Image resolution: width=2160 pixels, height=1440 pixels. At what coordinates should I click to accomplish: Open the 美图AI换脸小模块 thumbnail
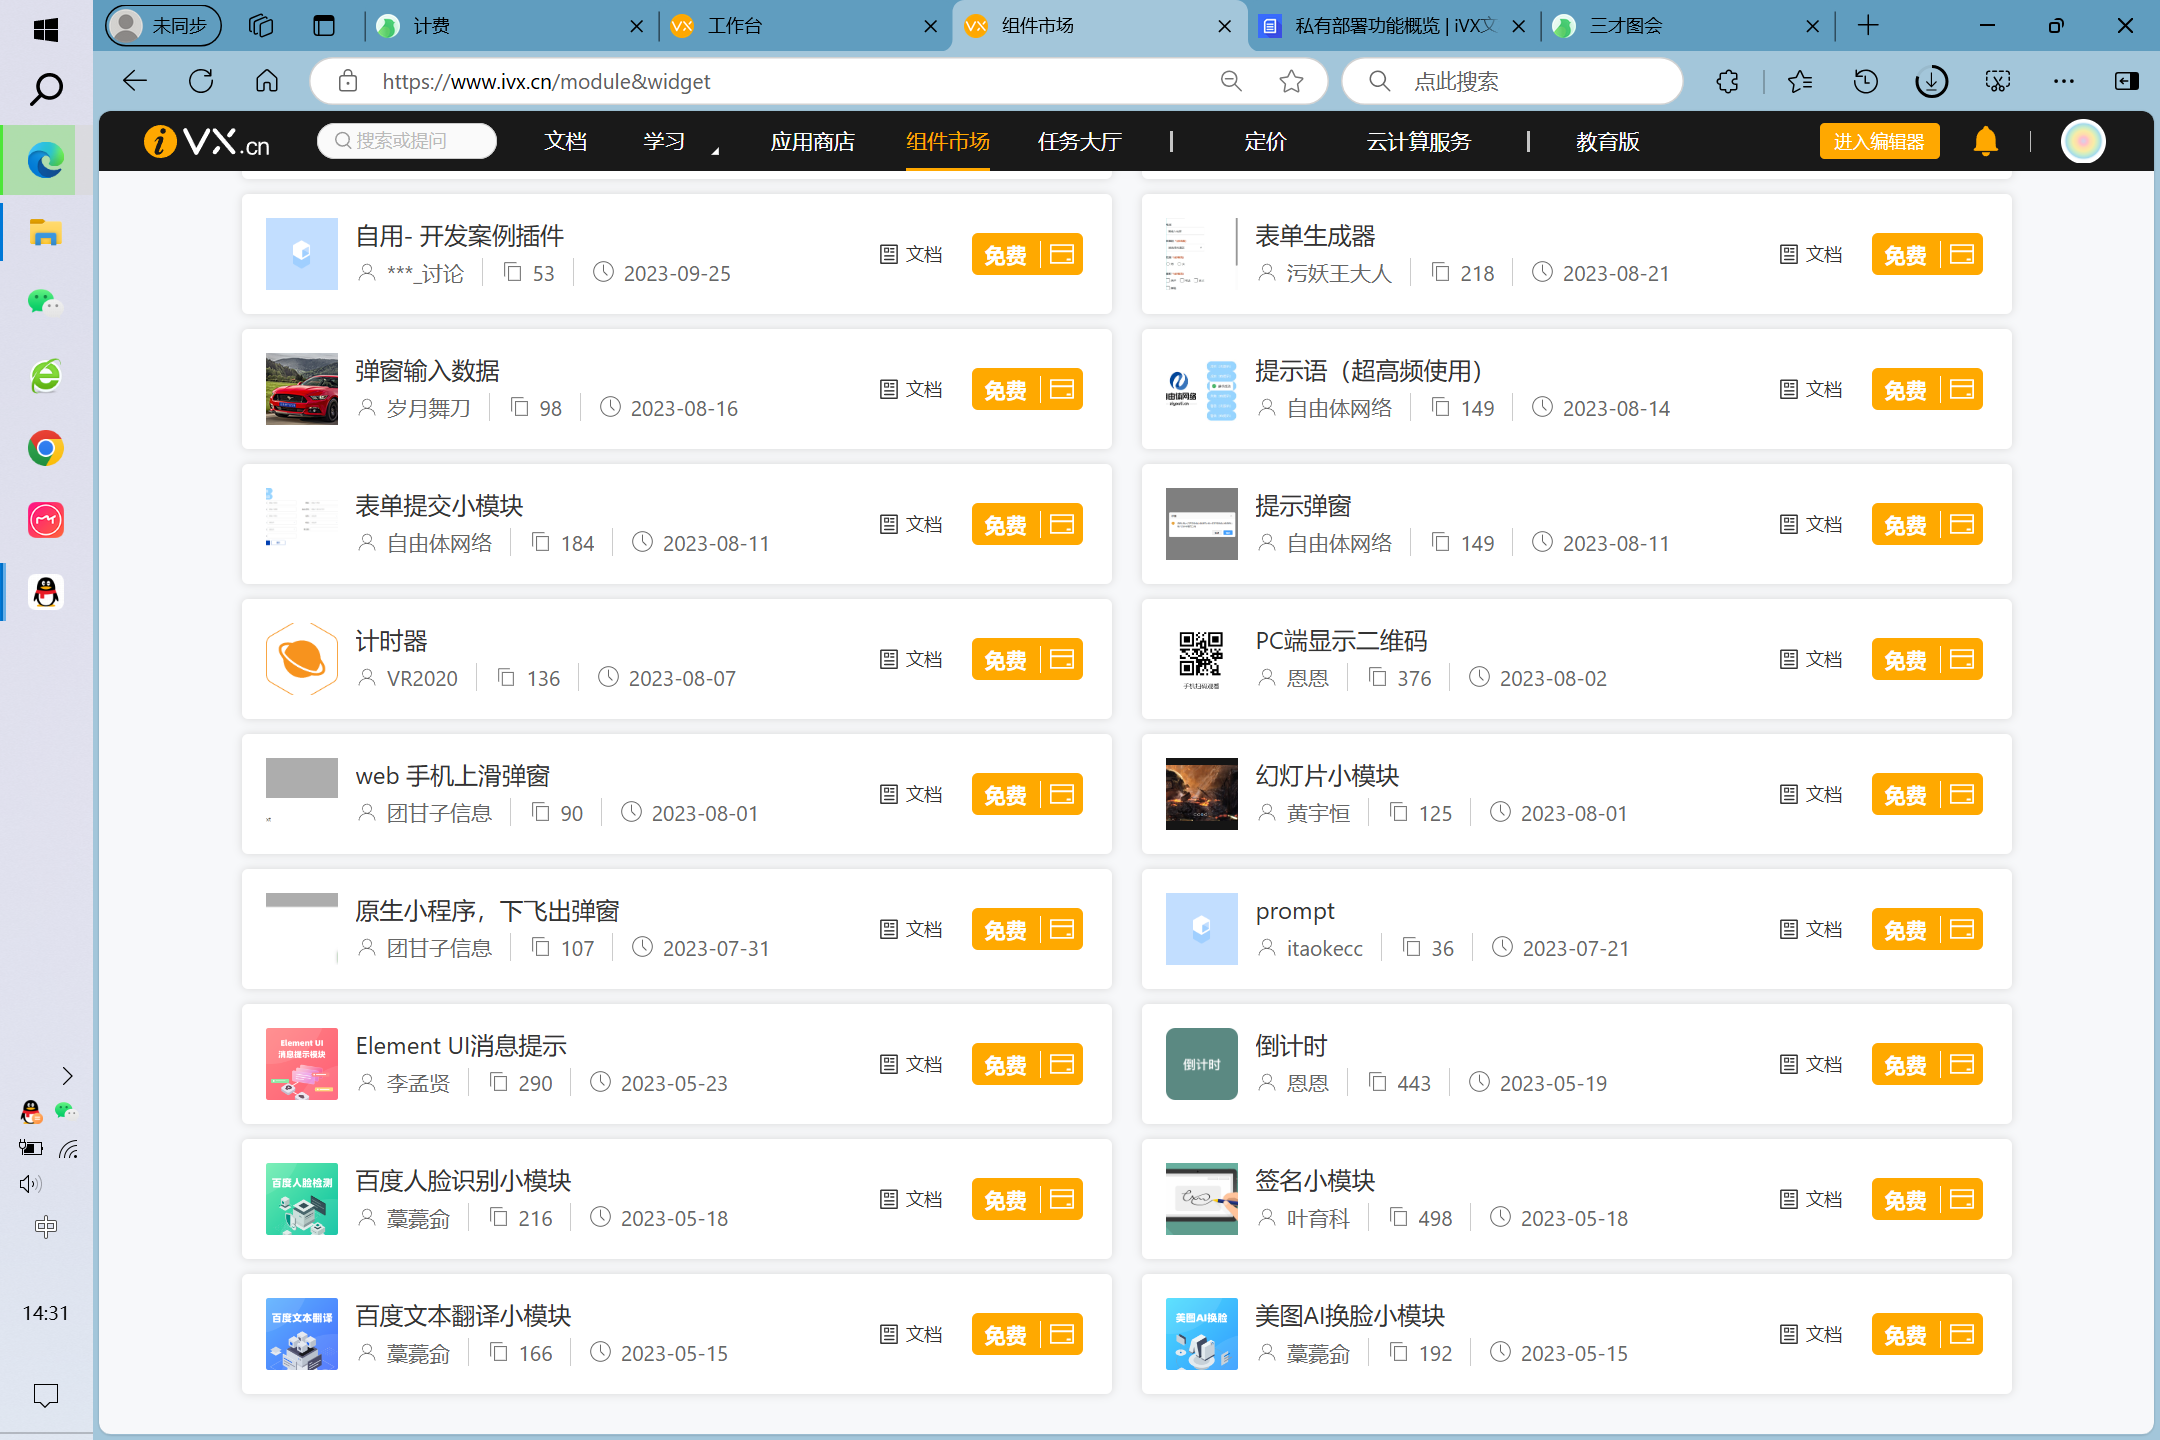click(1202, 1334)
